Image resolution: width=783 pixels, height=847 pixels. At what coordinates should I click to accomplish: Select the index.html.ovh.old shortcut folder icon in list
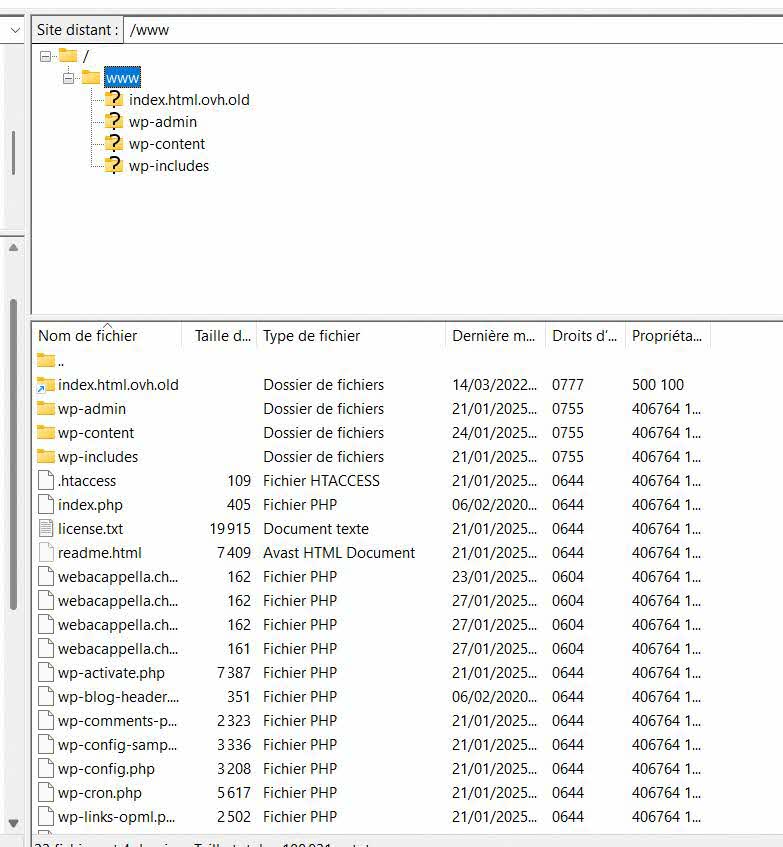45,385
